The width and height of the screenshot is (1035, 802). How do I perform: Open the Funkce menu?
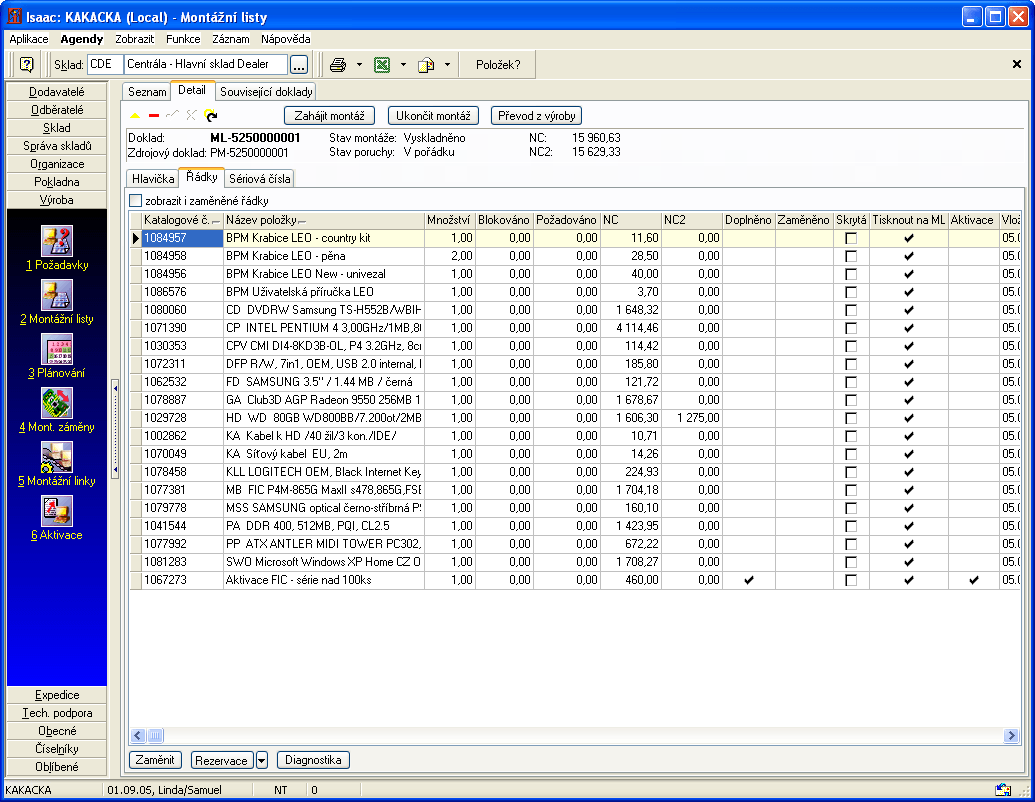click(183, 39)
